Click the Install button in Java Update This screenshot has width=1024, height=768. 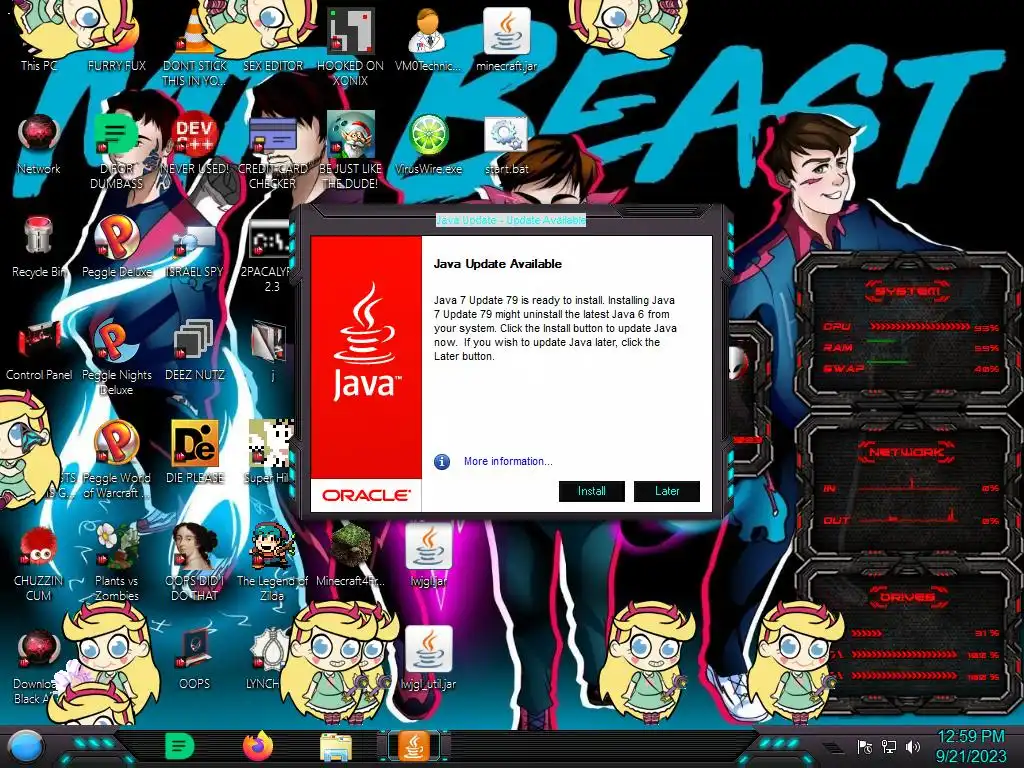592,491
